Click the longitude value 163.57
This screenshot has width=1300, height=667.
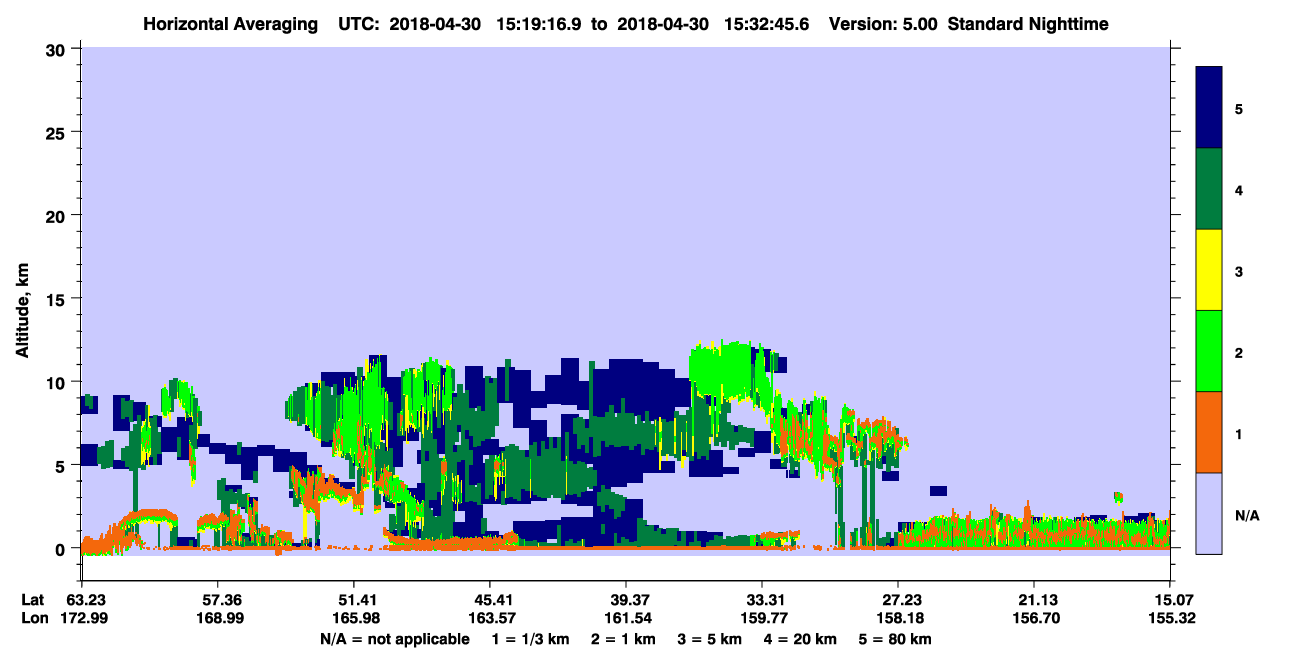click(x=490, y=618)
